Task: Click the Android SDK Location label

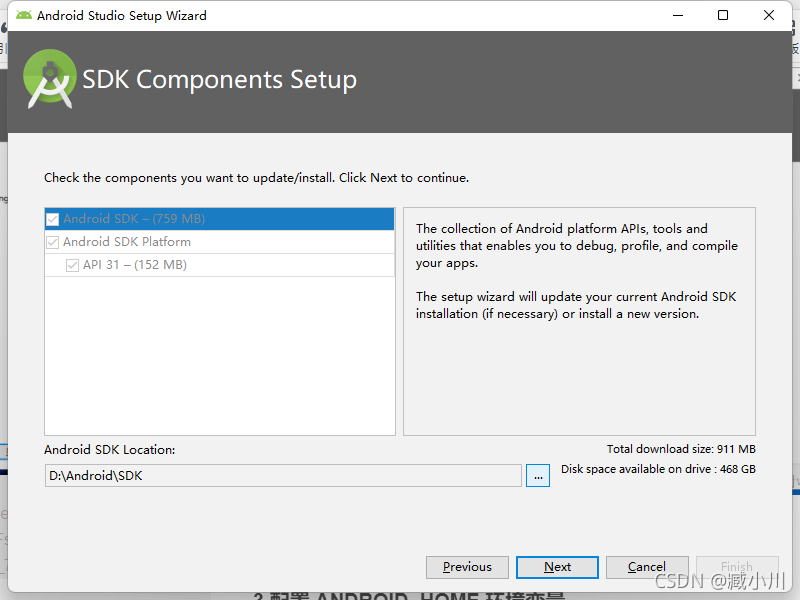Action: click(x=110, y=449)
